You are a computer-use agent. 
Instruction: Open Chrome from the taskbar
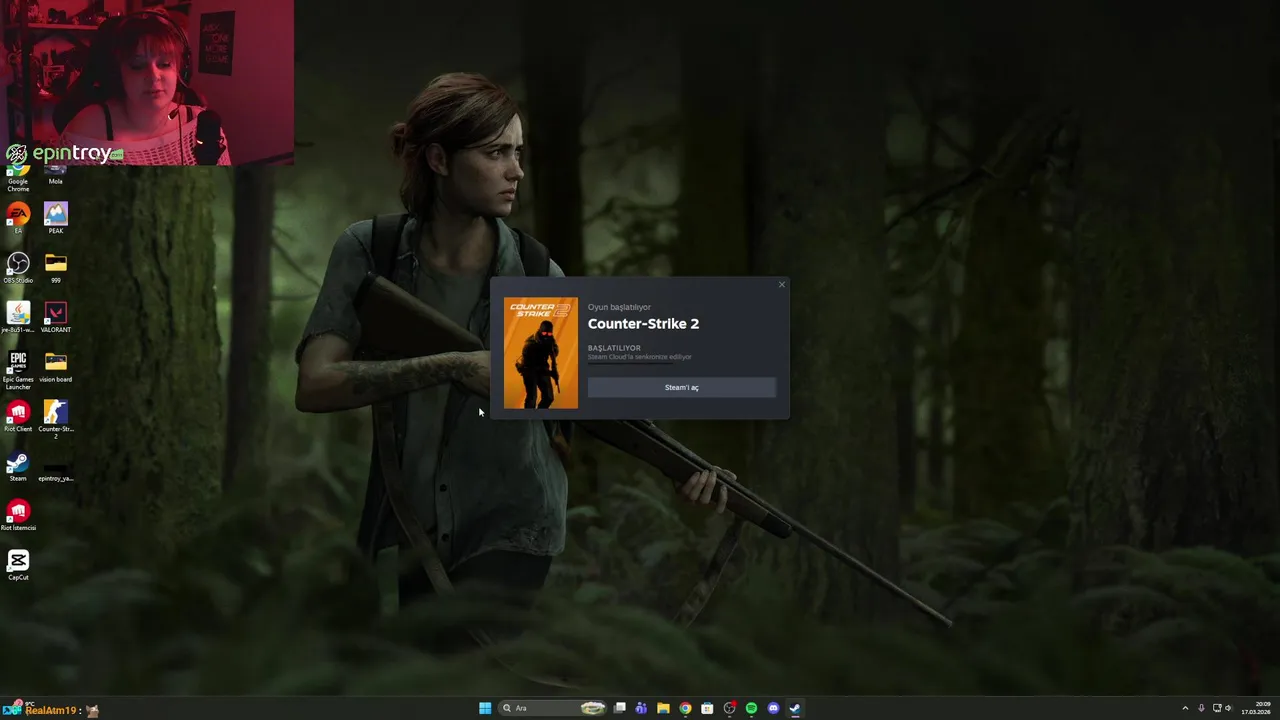tap(685, 708)
